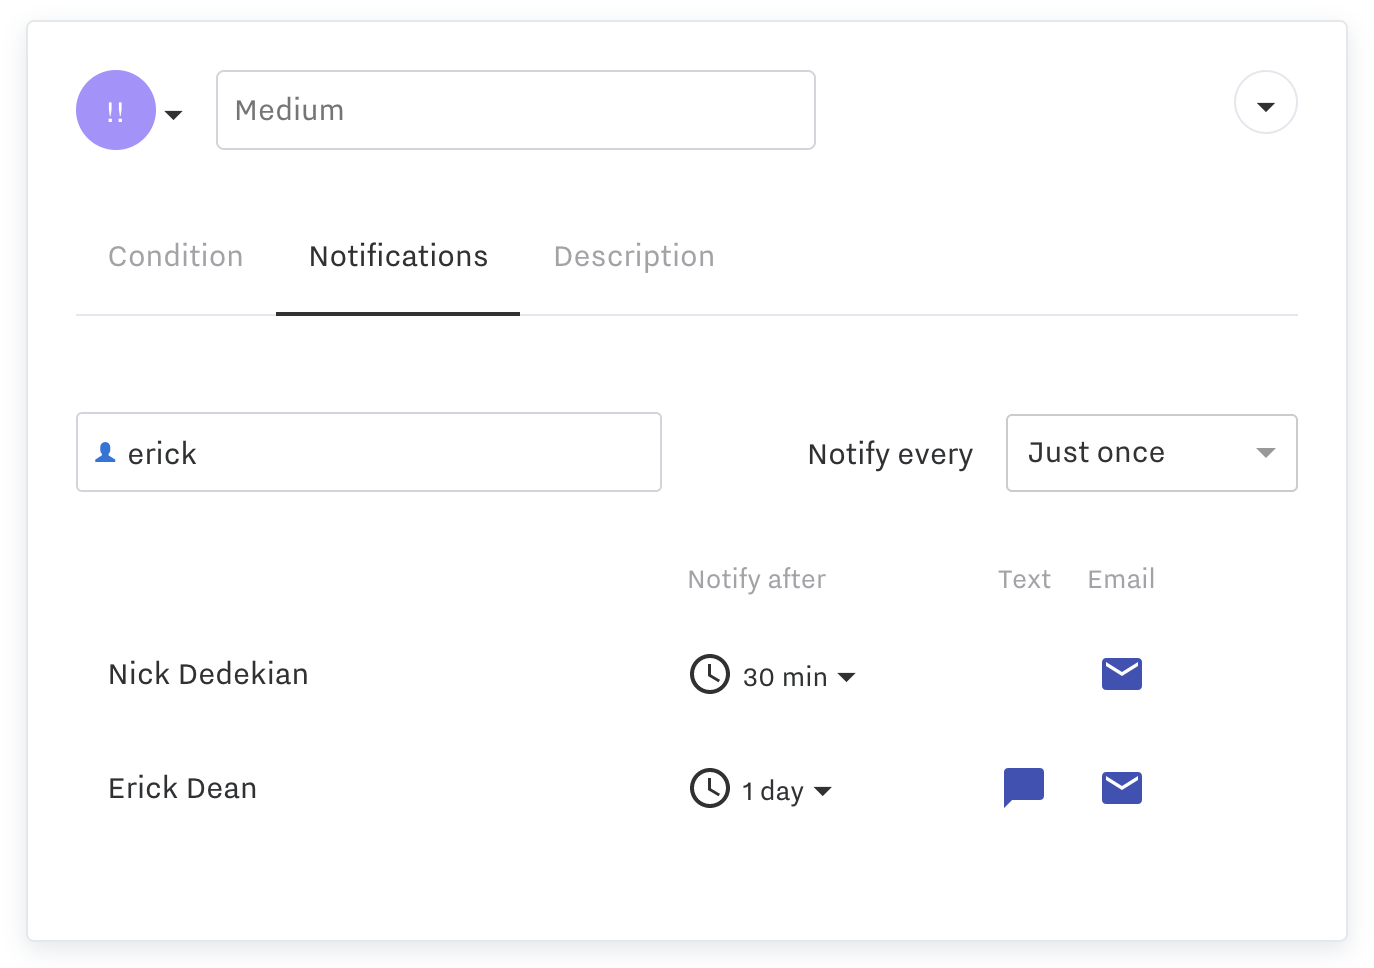This screenshot has width=1374, height=968.
Task: Switch to the Condition tab
Action: pyautogui.click(x=176, y=257)
